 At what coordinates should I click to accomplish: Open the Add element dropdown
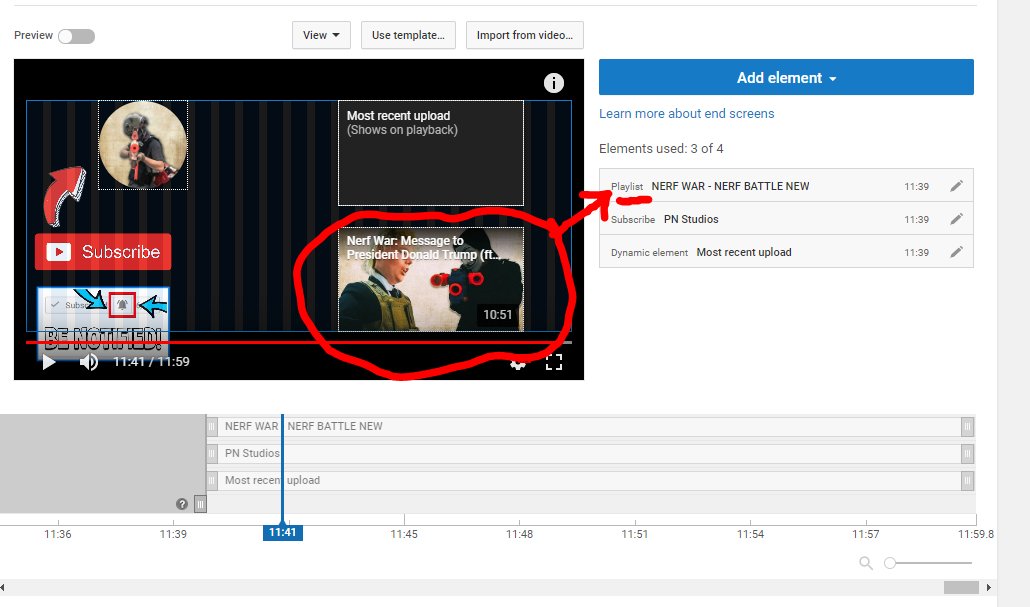pyautogui.click(x=786, y=78)
